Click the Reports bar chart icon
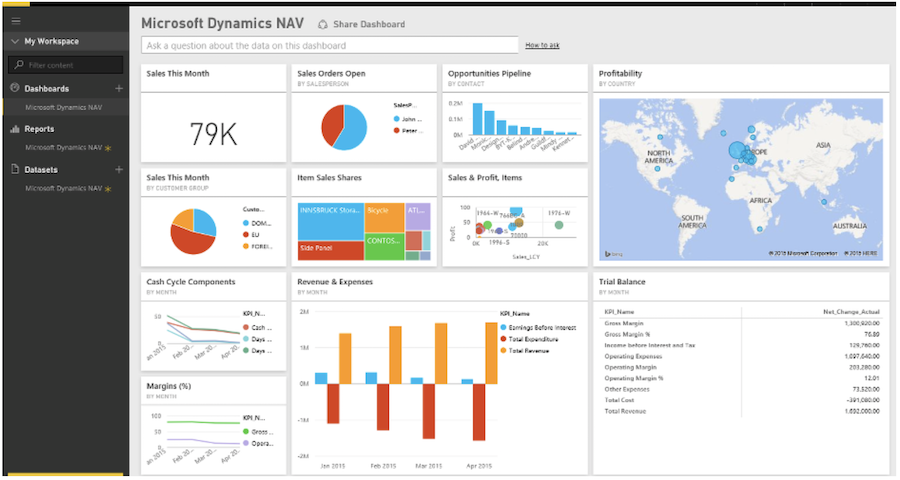 pos(15,129)
